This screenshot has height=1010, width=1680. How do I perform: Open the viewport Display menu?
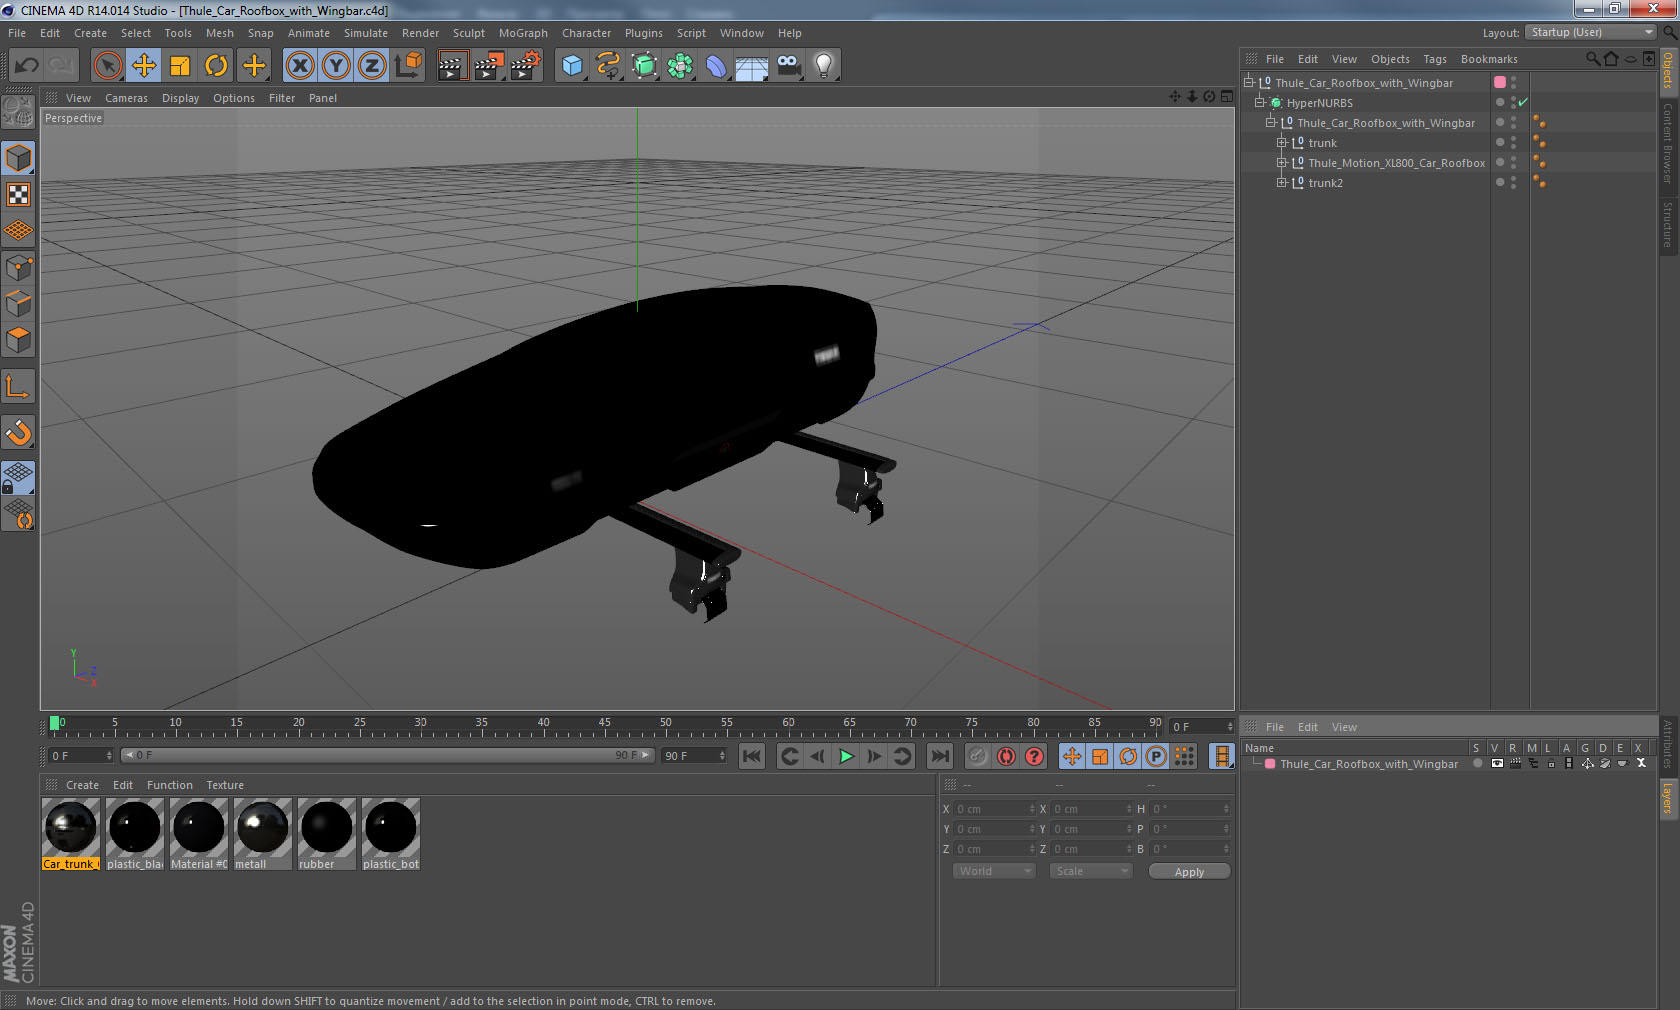pyautogui.click(x=180, y=98)
